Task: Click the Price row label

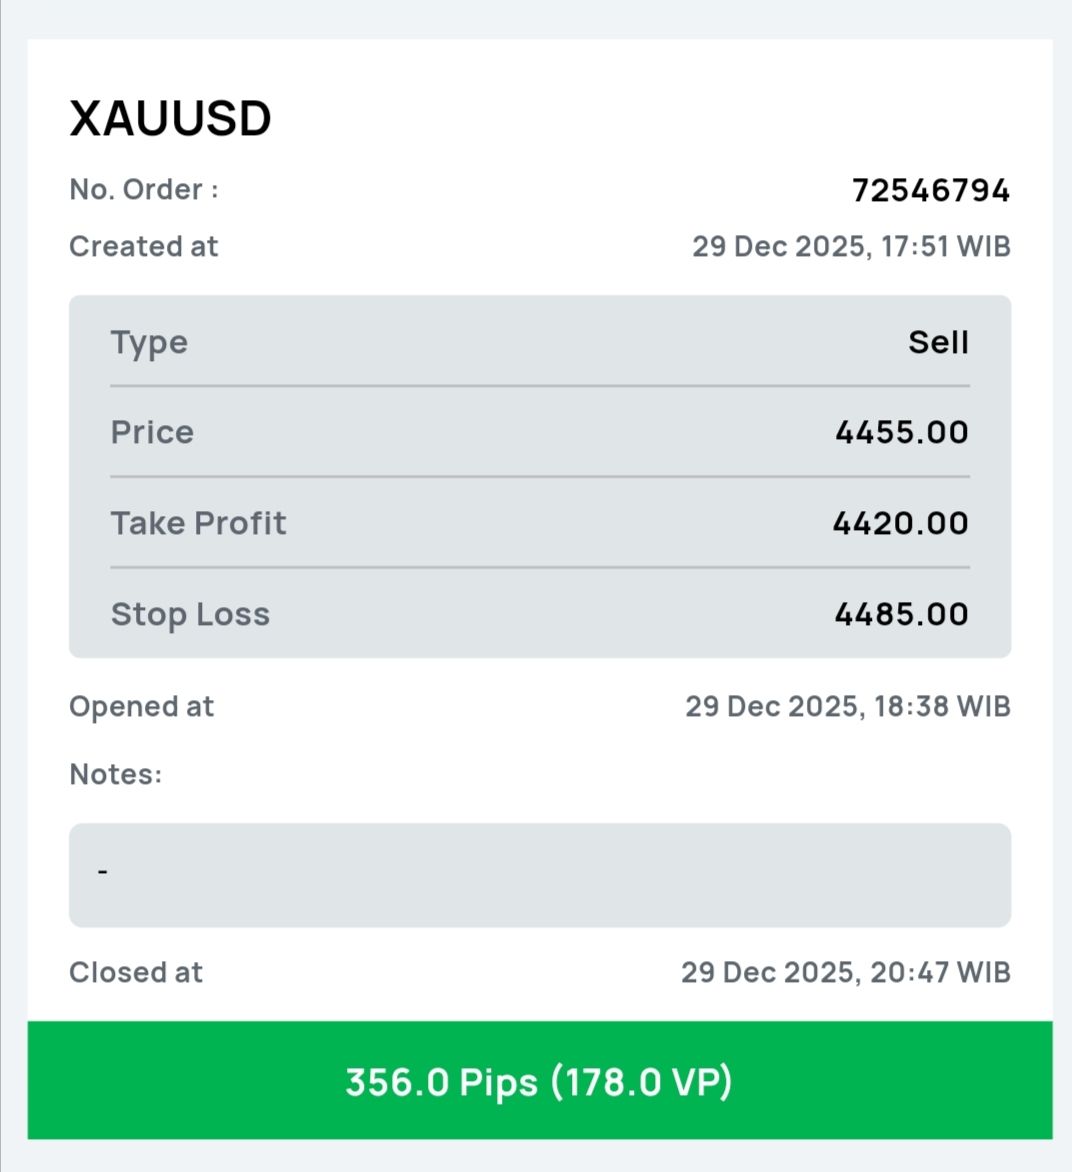Action: coord(152,432)
